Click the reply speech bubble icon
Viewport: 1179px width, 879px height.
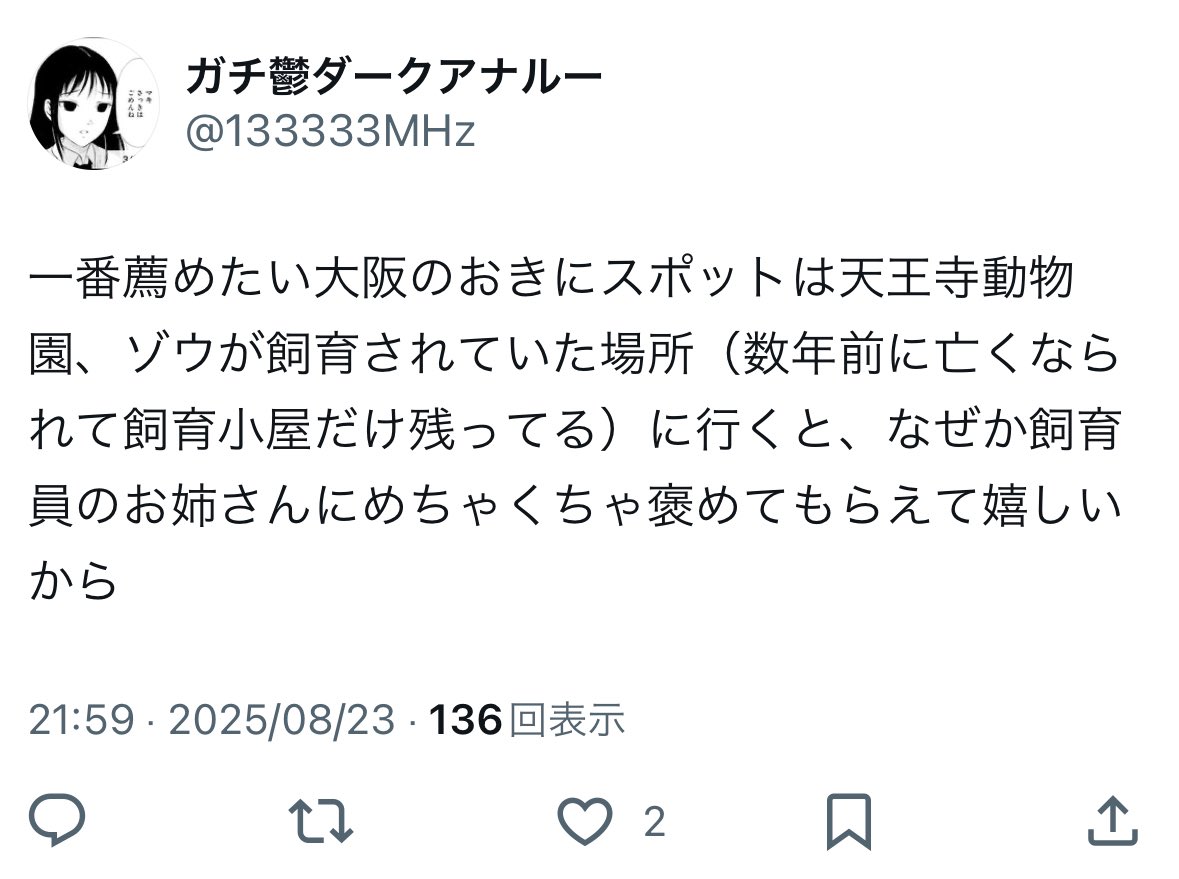pyautogui.click(x=57, y=820)
